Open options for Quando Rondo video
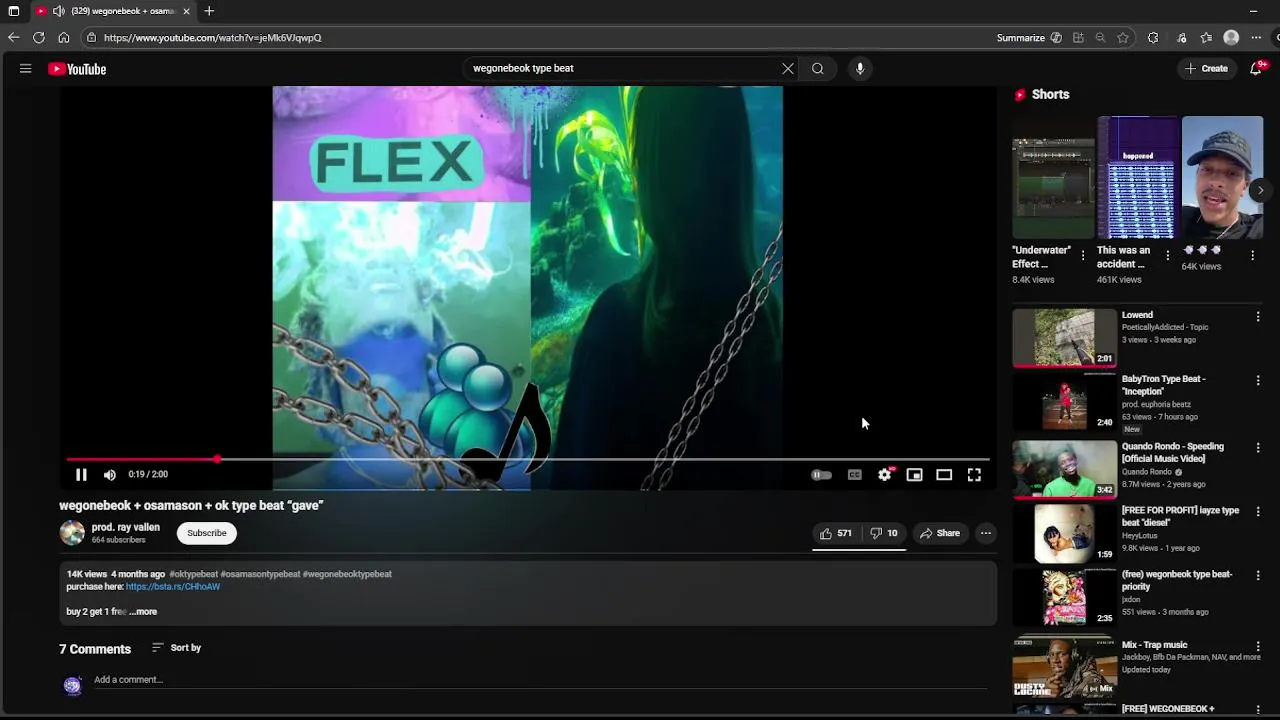The width and height of the screenshot is (1280, 720). pos(1258,448)
